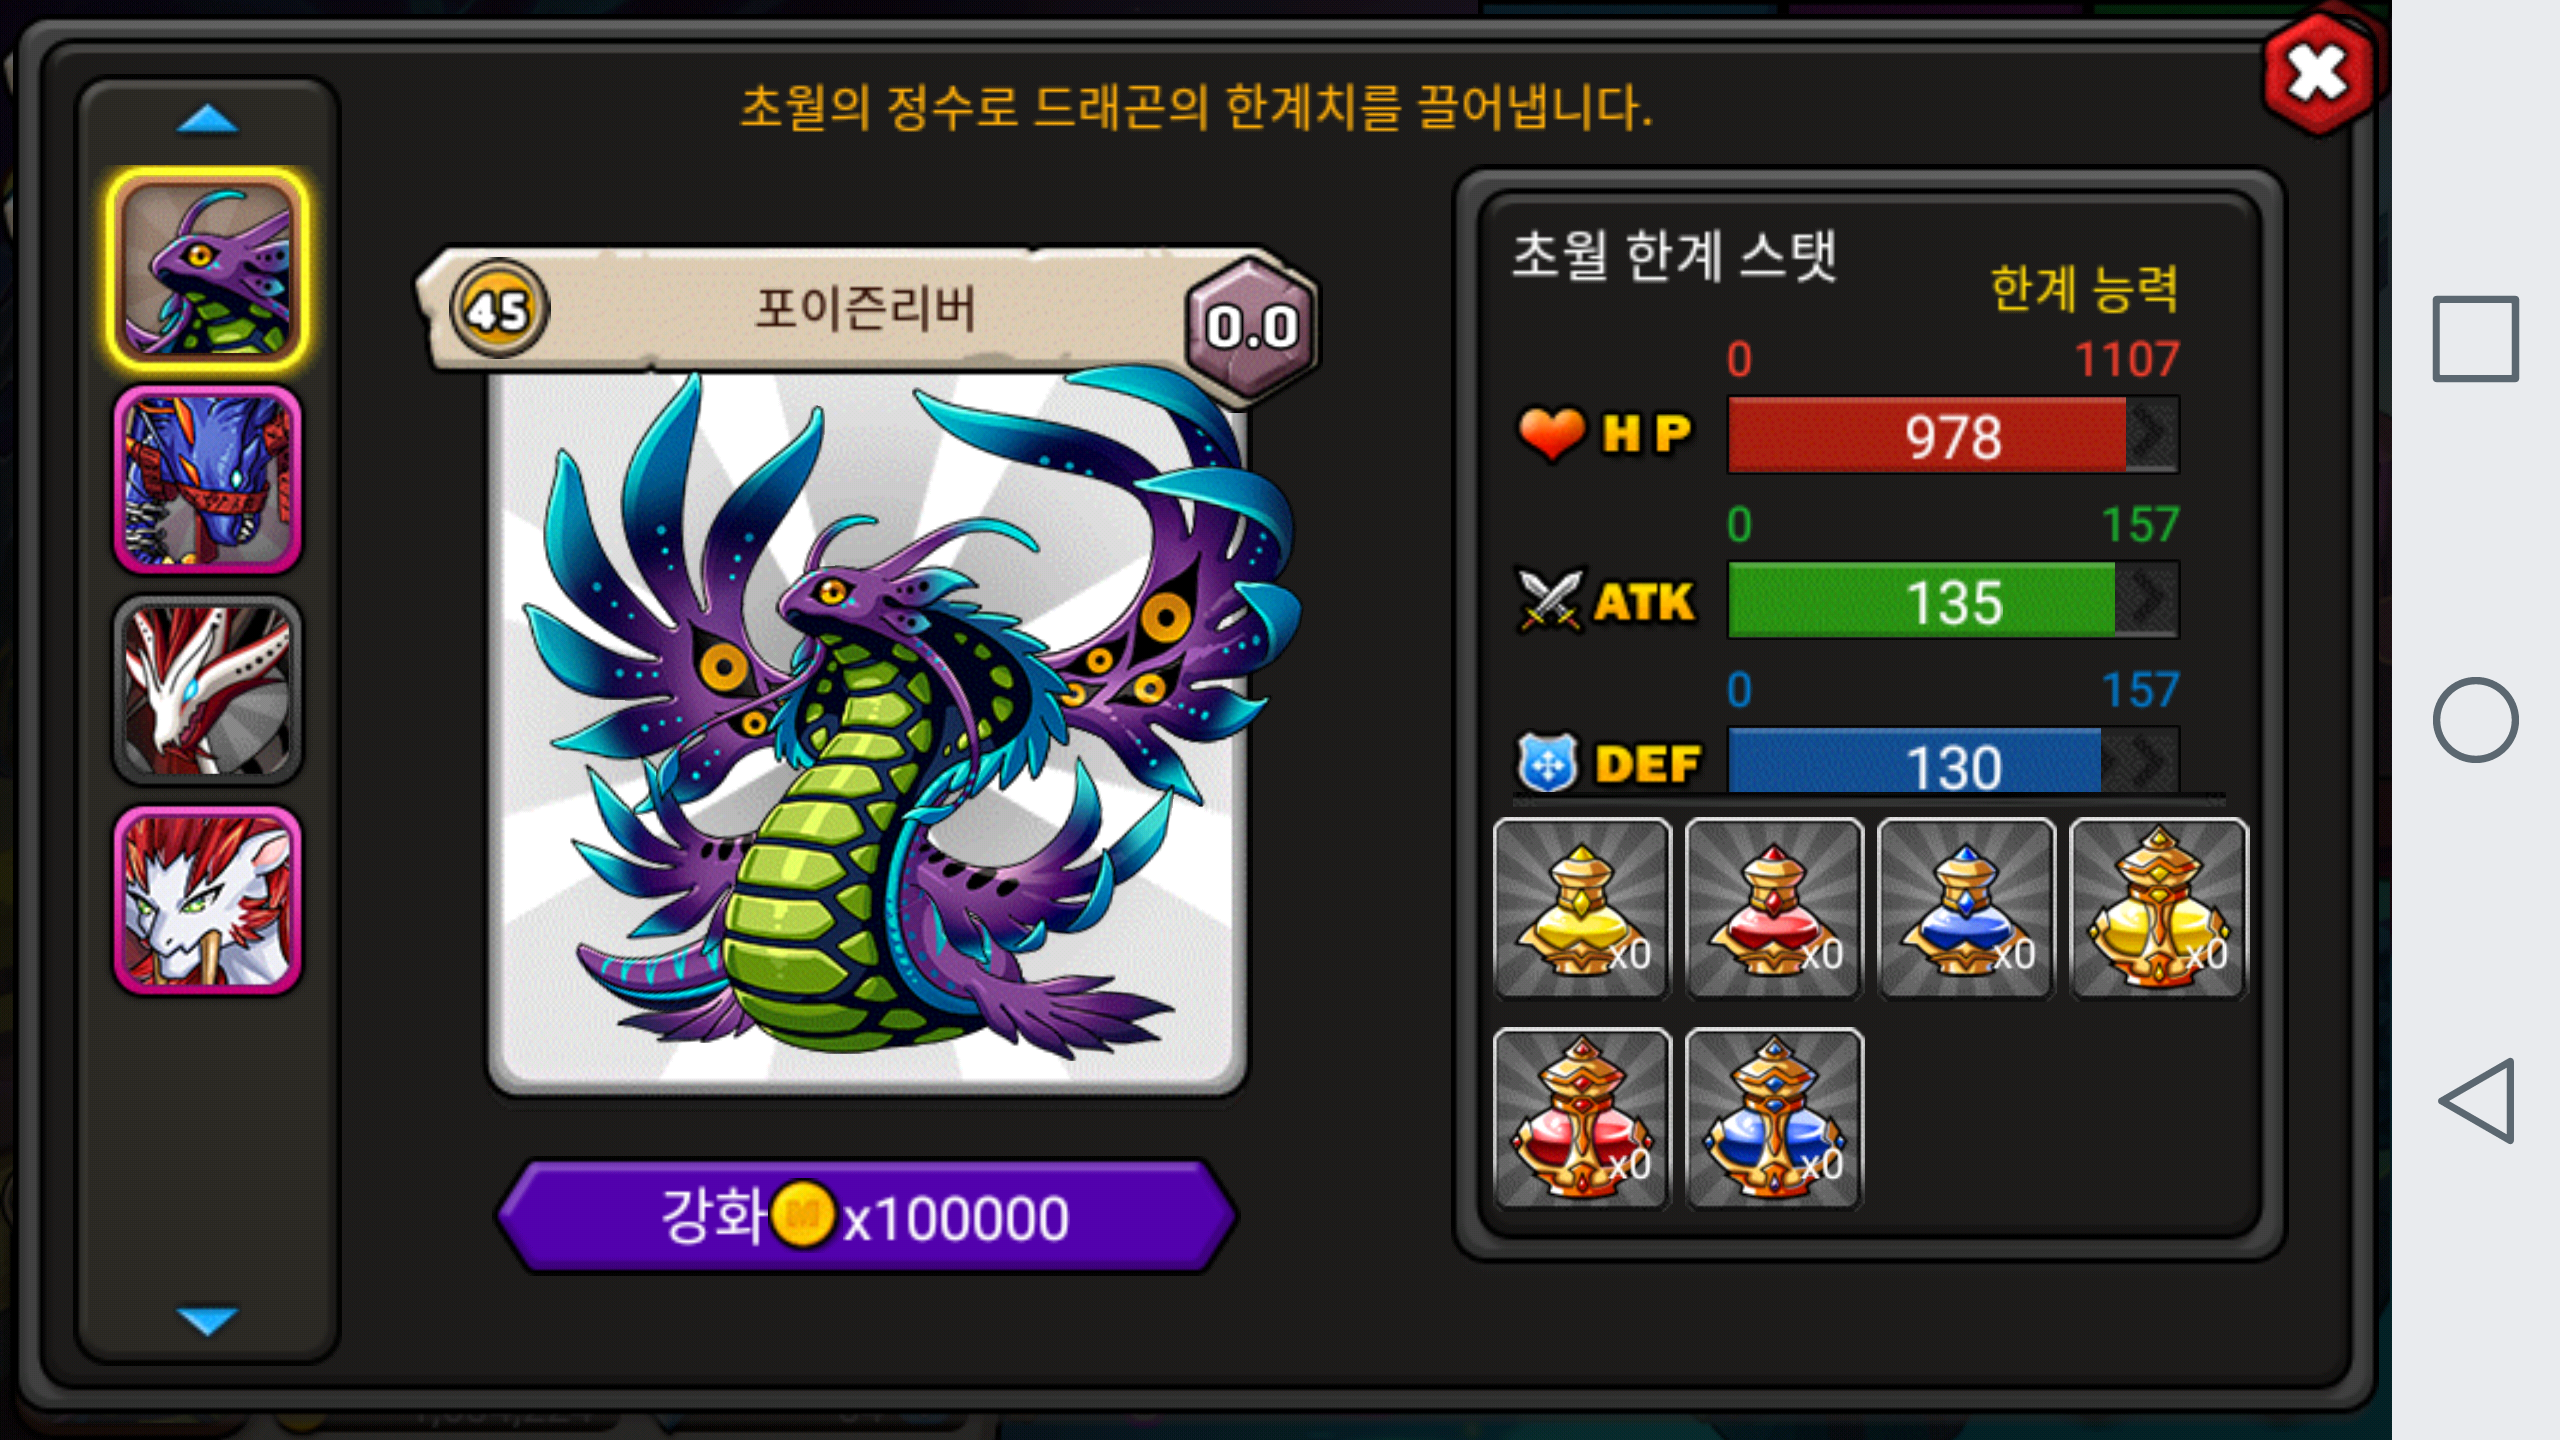Select the small blue essence potion

pyautogui.click(x=1966, y=908)
